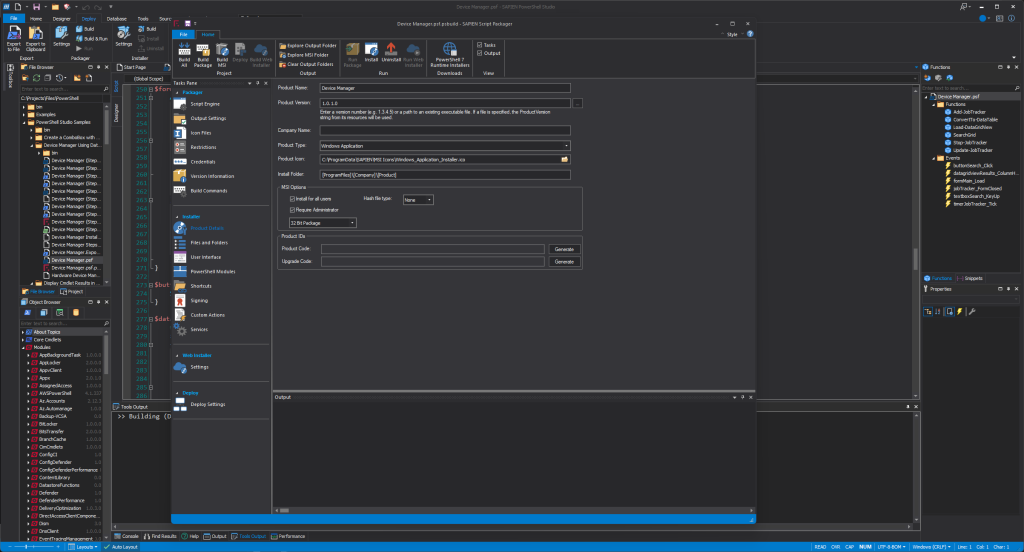The height and width of the screenshot is (552, 1024).
Task: Open the Hash file type dropdown
Action: click(x=417, y=200)
